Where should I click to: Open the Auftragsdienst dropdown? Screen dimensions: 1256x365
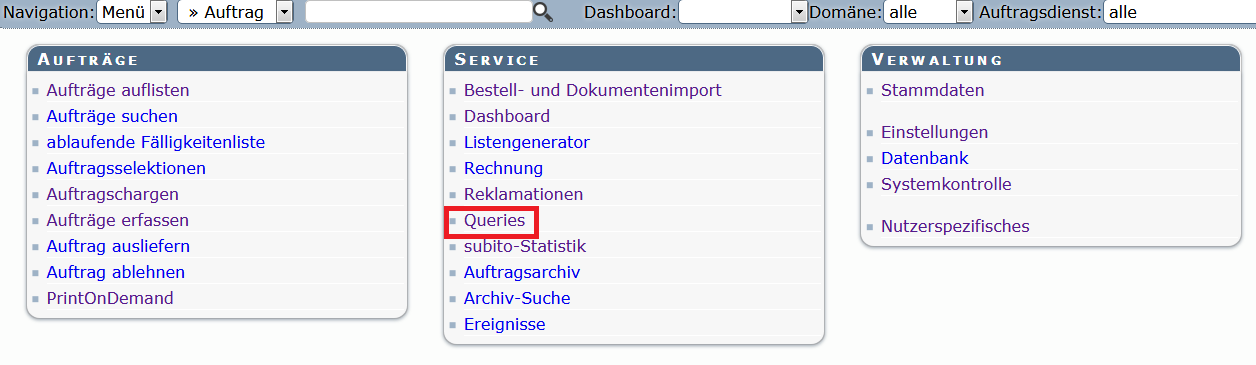1179,12
